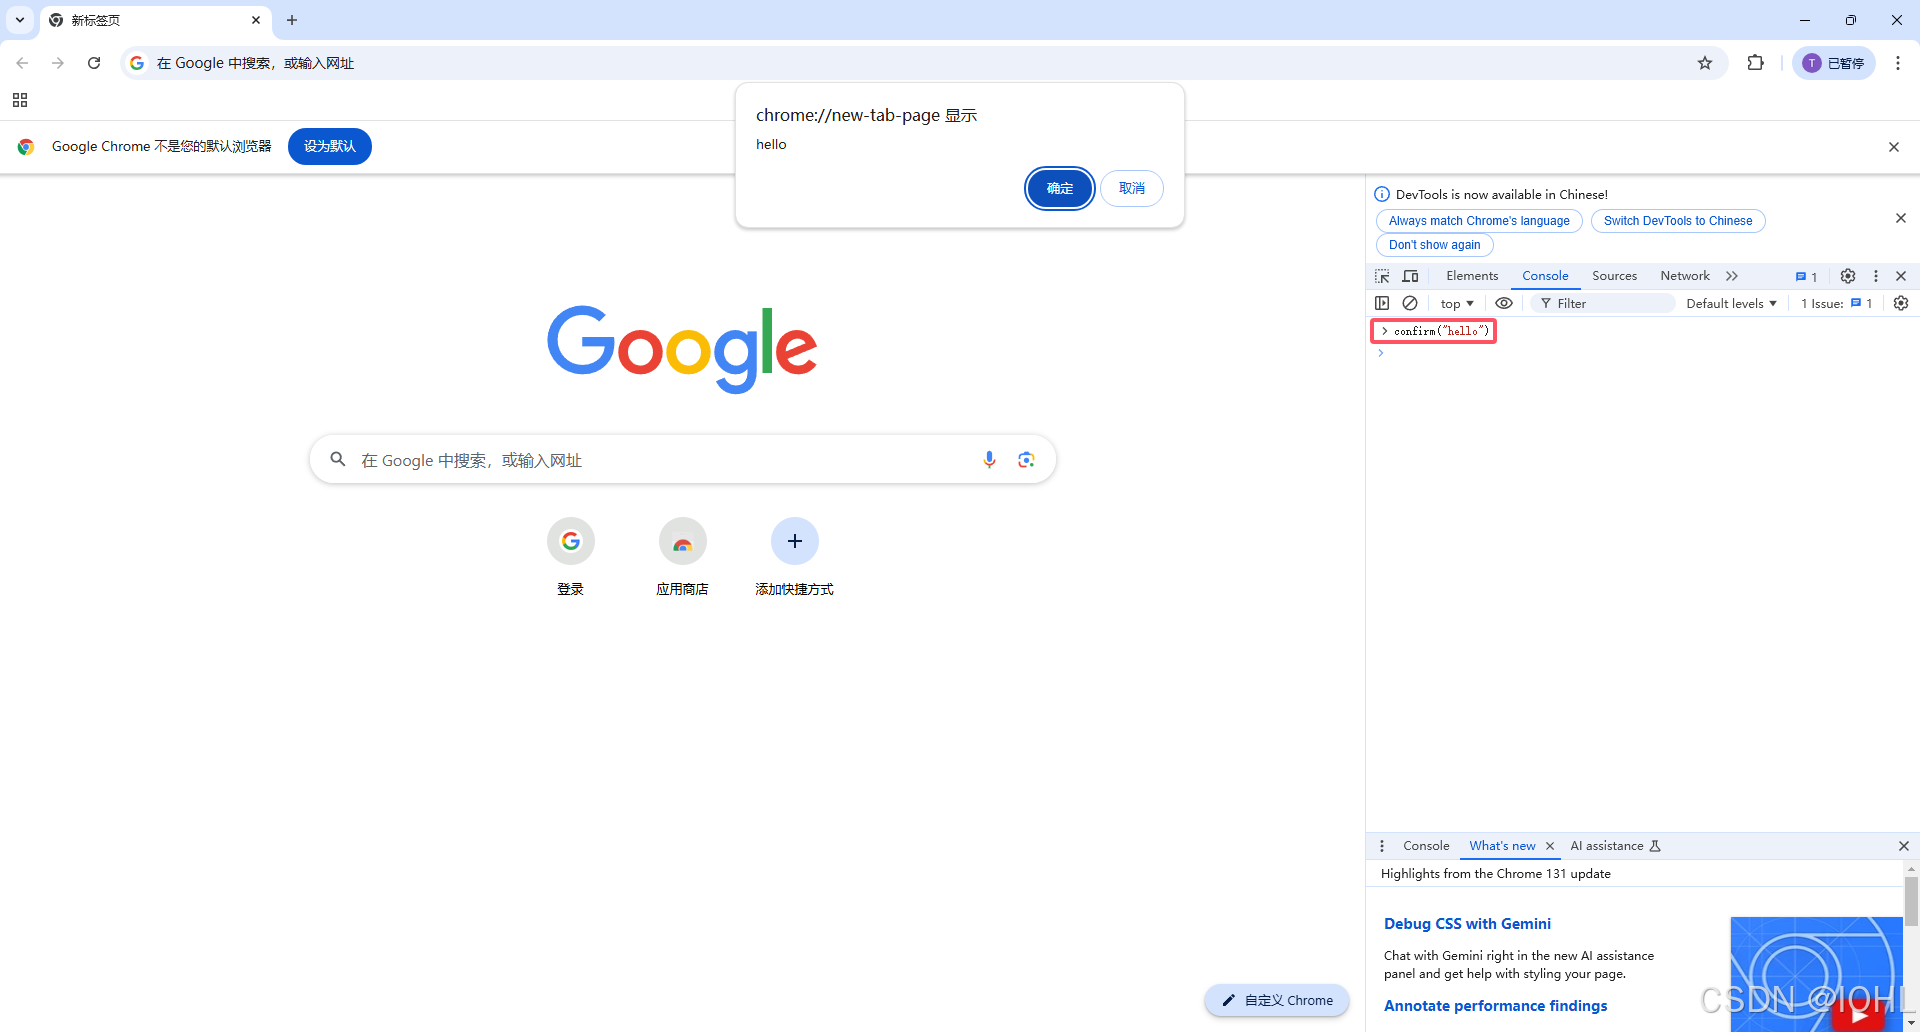This screenshot has width=1920, height=1032.
Task: Click the browser back arrow
Action: [x=22, y=63]
